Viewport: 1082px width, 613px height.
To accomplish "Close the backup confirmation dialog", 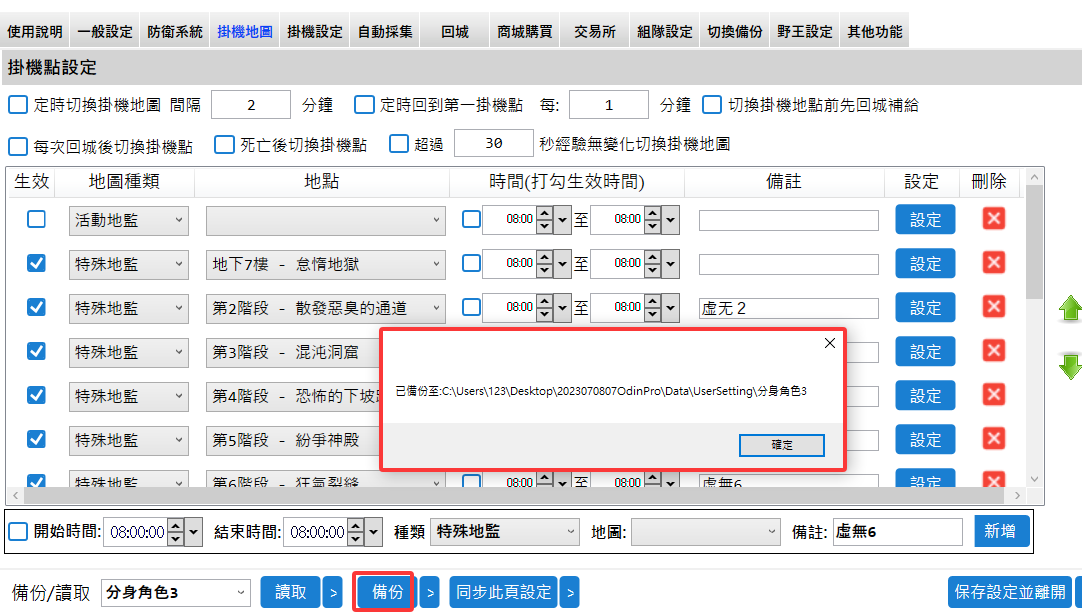I will [x=829, y=343].
